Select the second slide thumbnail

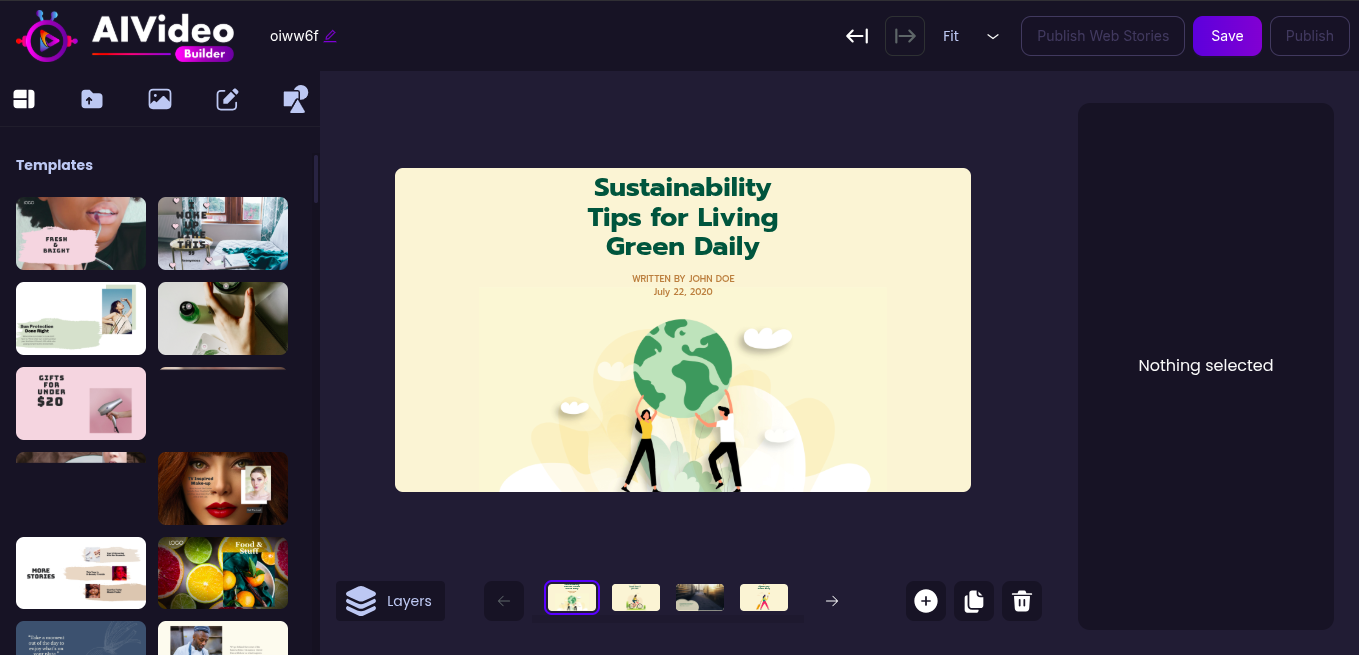[635, 597]
